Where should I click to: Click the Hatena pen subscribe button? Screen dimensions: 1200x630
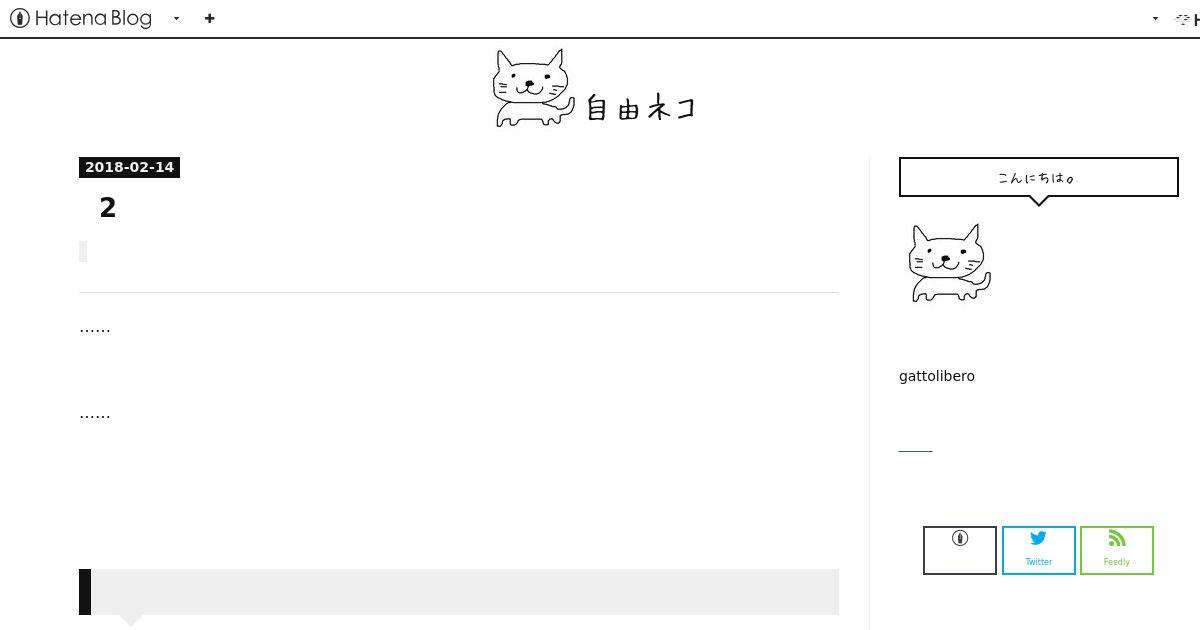(960, 550)
